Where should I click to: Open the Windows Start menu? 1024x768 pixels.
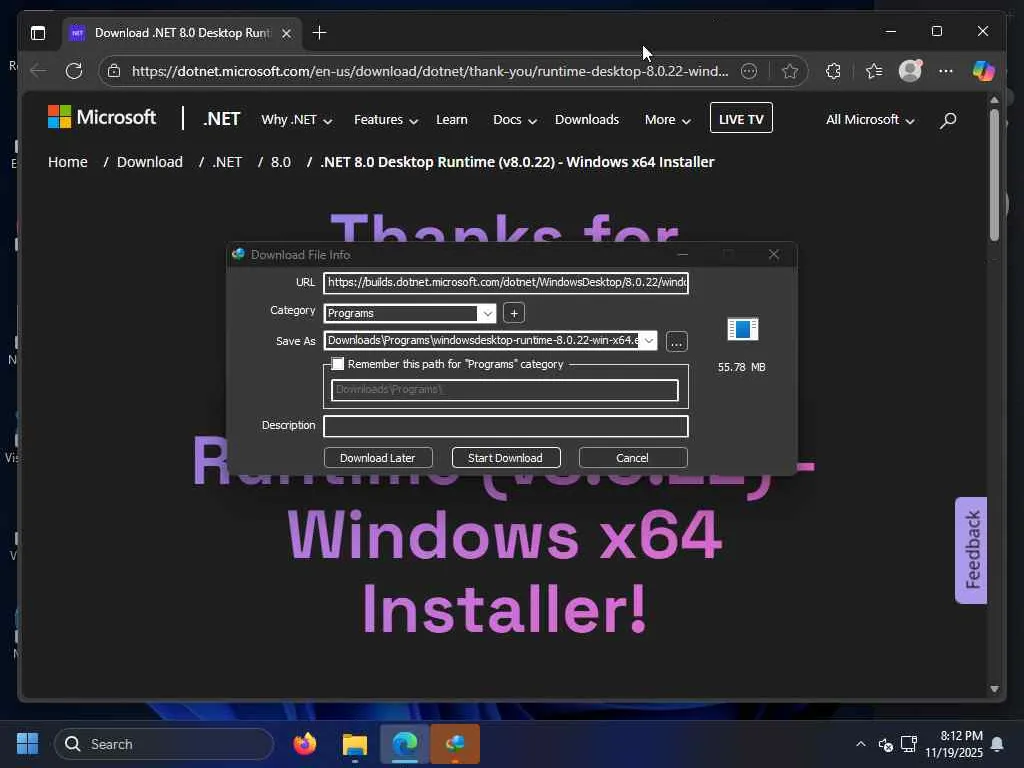pyautogui.click(x=27, y=744)
